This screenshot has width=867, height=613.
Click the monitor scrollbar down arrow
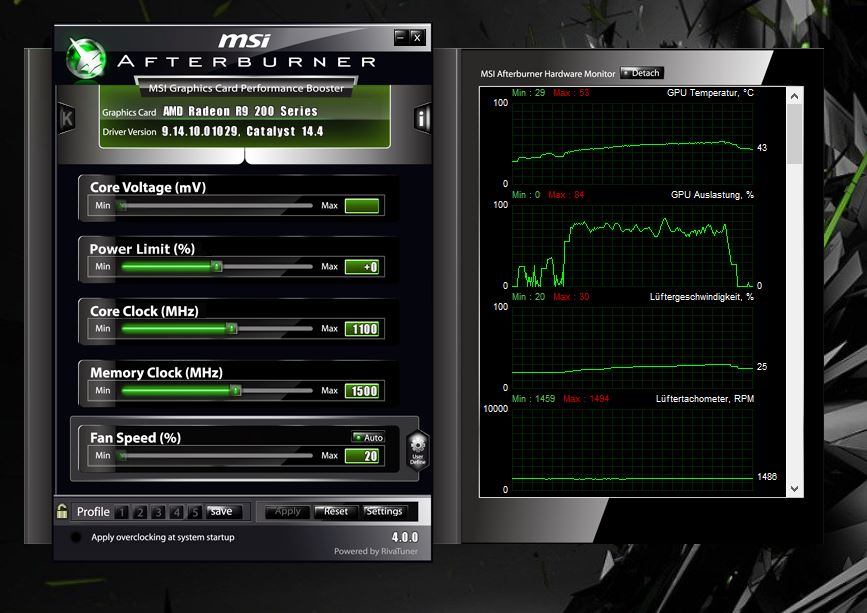click(795, 489)
